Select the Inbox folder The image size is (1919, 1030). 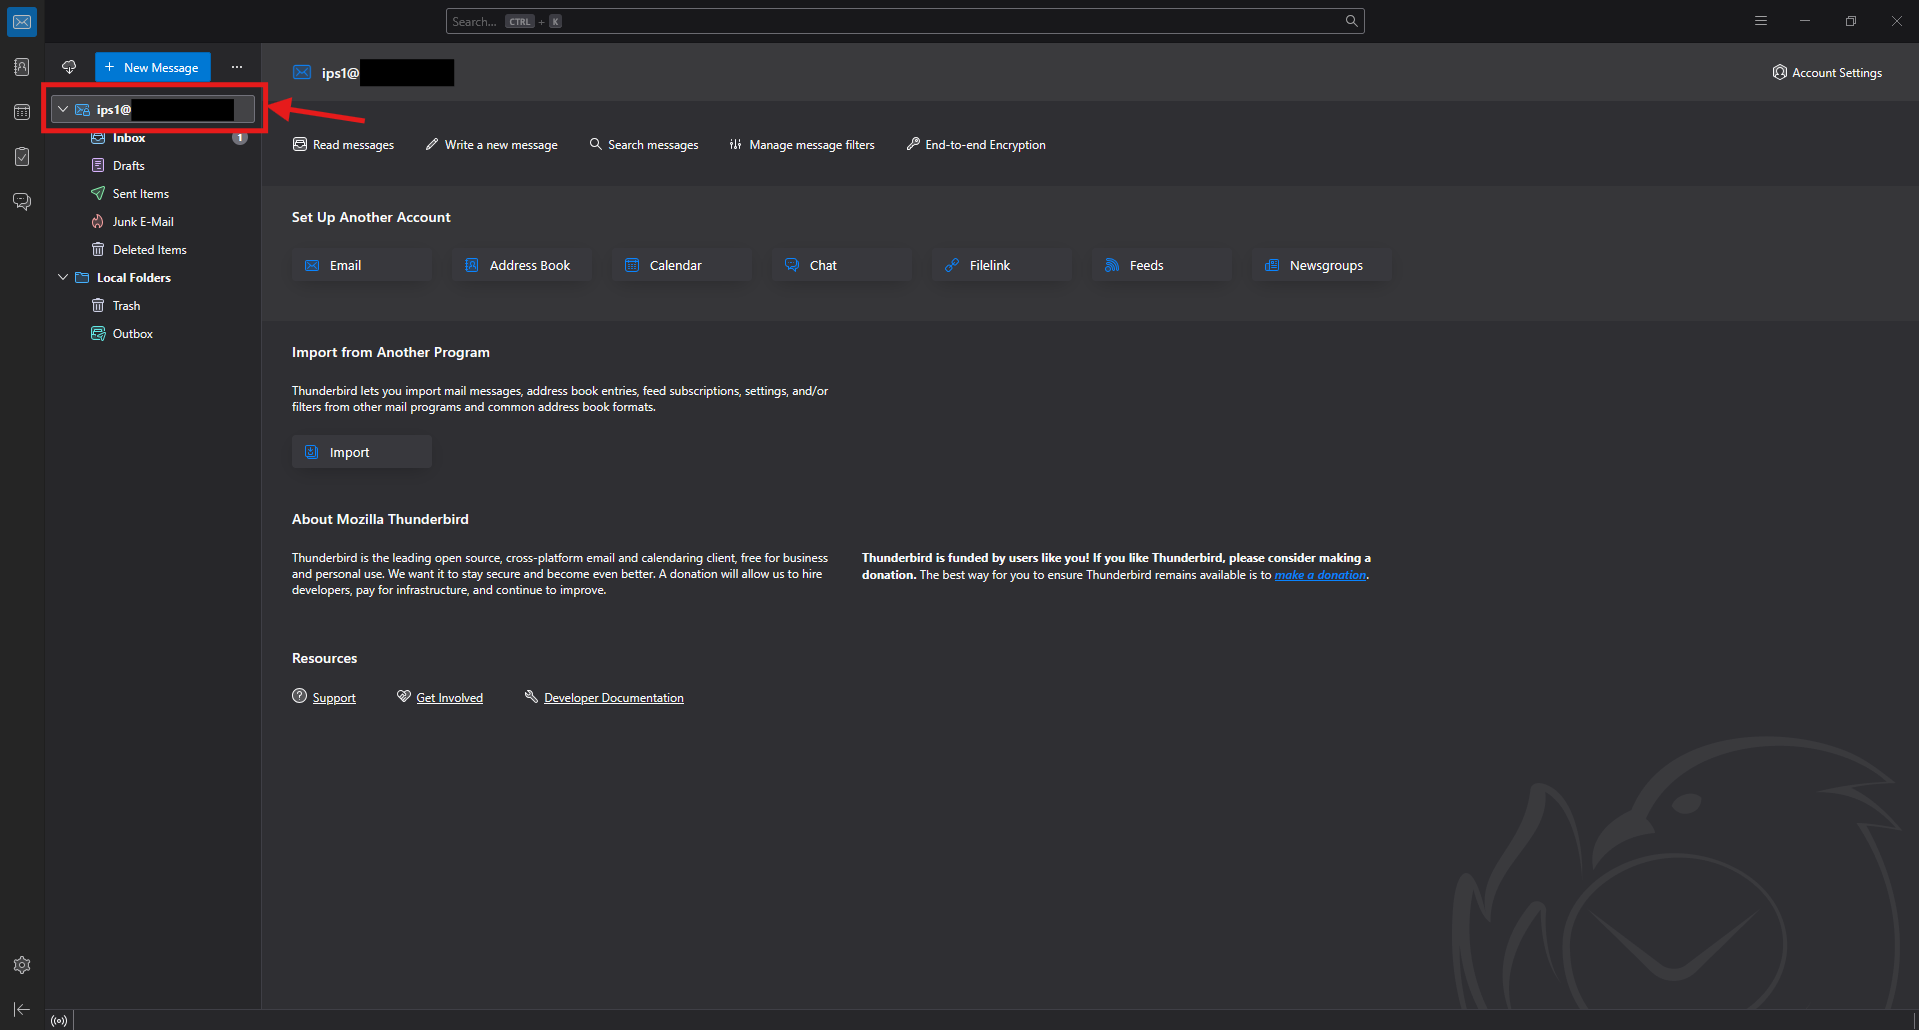pos(129,138)
